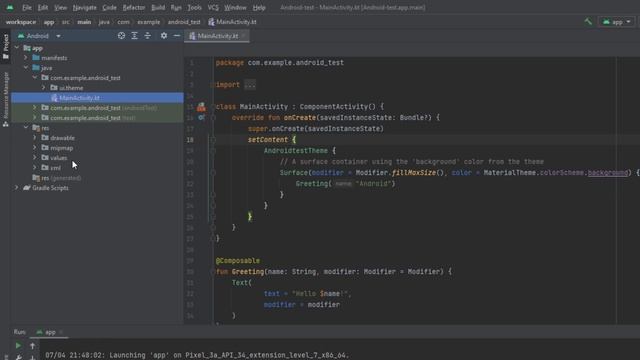Click the Expand All icon

coord(134,36)
